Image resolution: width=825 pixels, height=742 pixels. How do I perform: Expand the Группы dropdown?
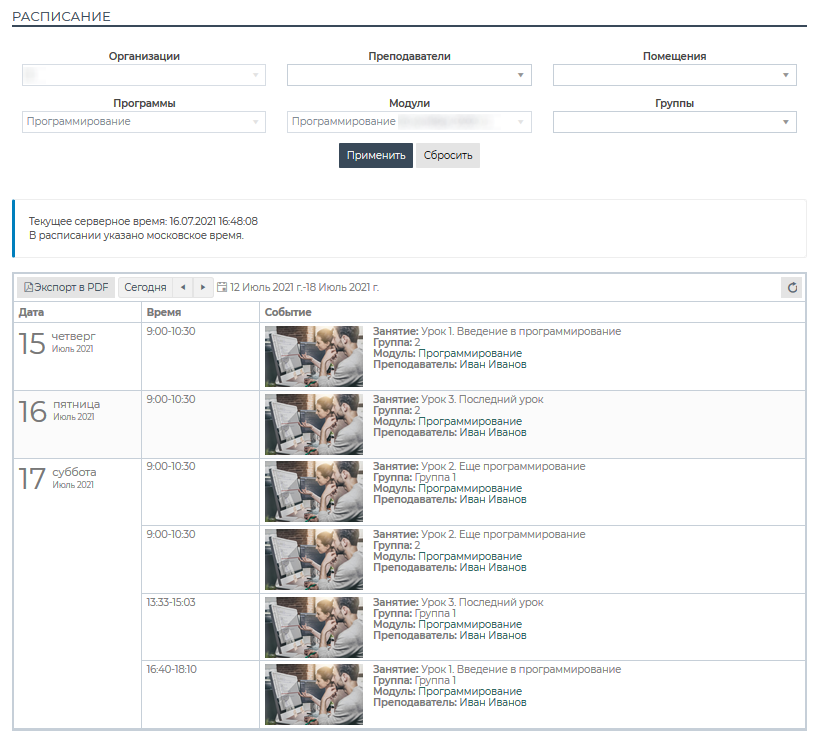(x=674, y=122)
